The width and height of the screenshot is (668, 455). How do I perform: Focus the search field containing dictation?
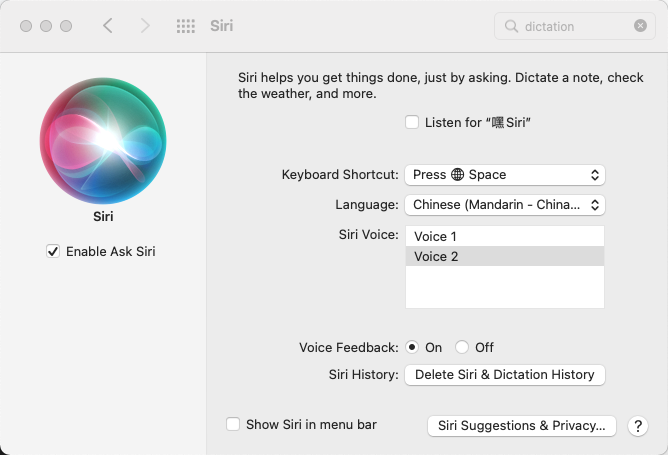(574, 26)
